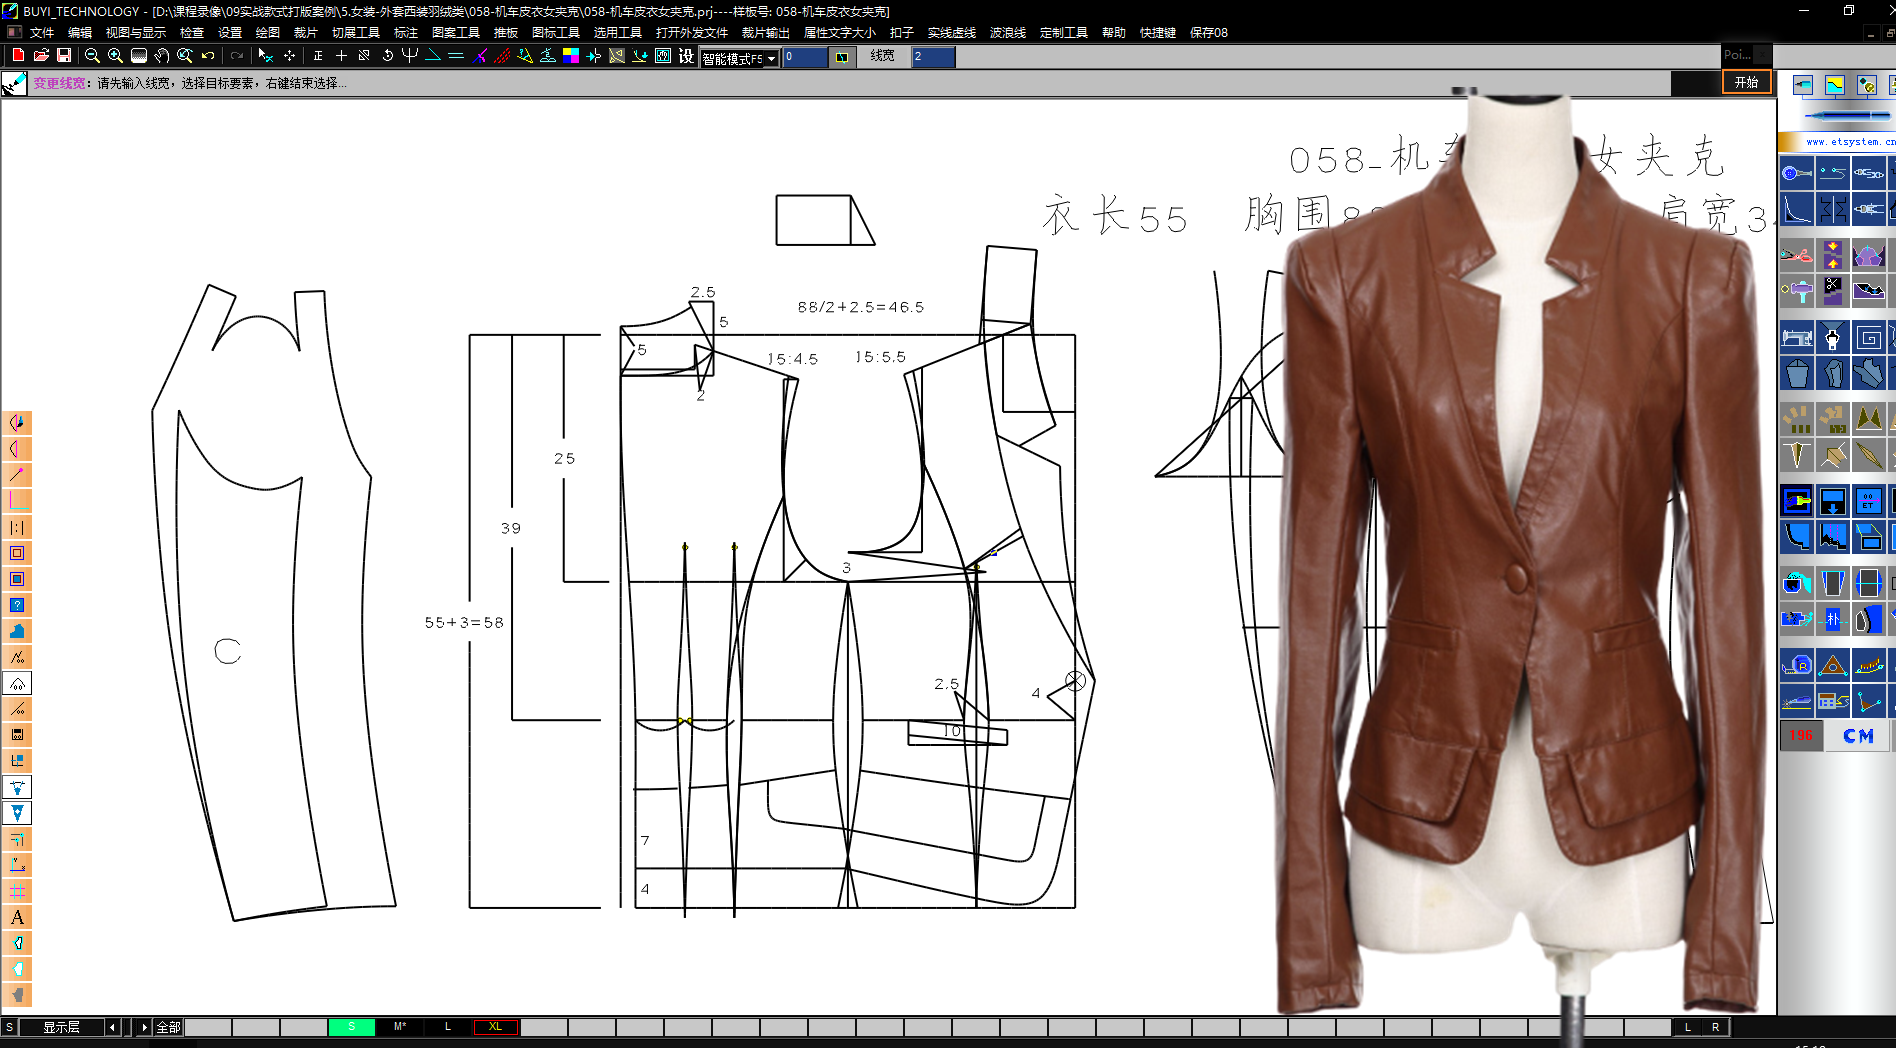Viewport: 1896px width, 1048px height.
Task: Click the pocket piece icon in right panel
Action: point(1796,373)
